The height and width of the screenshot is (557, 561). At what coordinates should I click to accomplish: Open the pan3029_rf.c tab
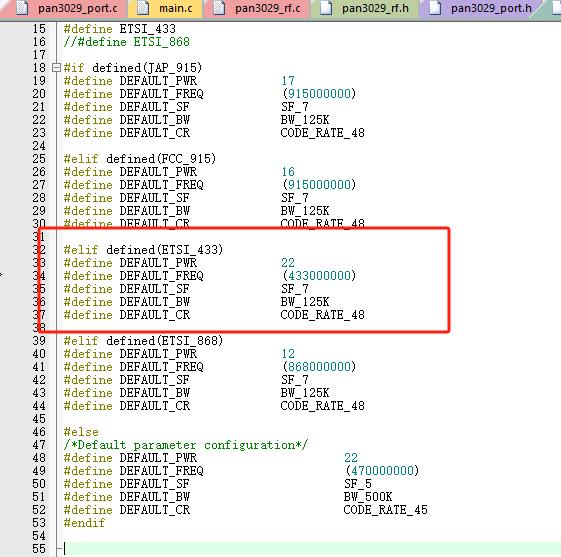point(257,8)
